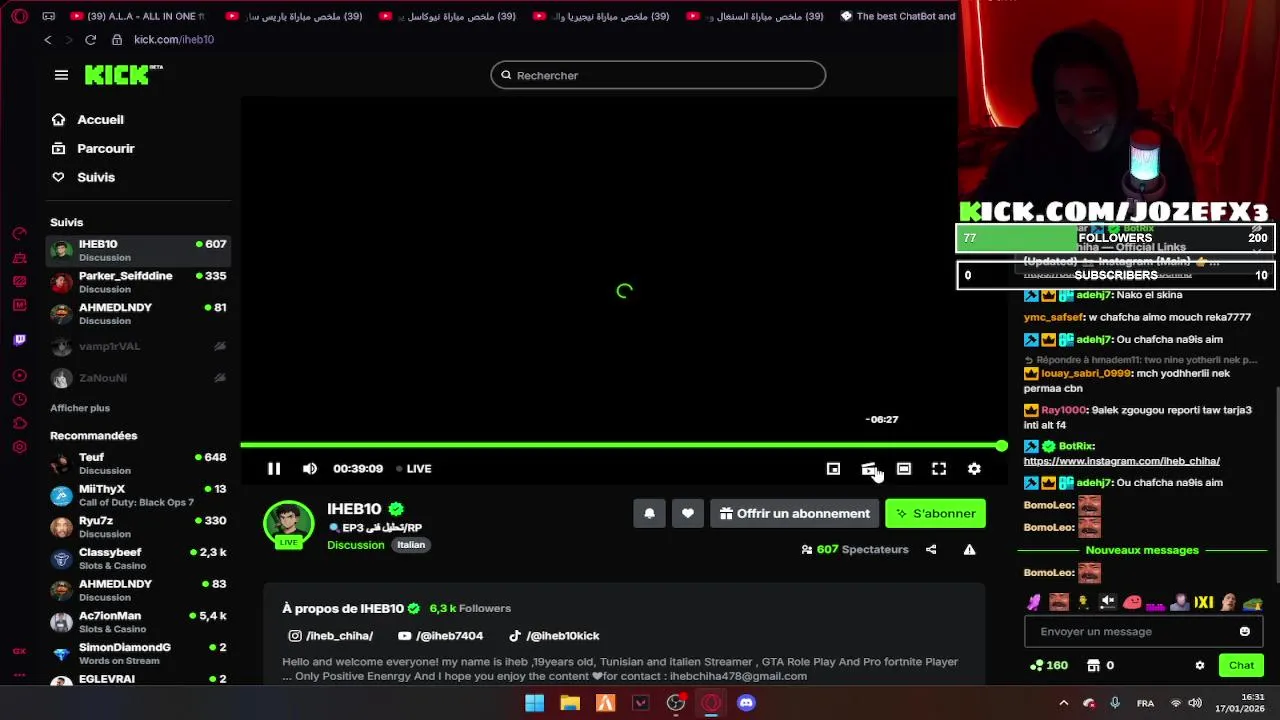Viewport: 1280px width, 720px height.
Task: Open recommended channel MiiThyX
Action: tap(139, 495)
